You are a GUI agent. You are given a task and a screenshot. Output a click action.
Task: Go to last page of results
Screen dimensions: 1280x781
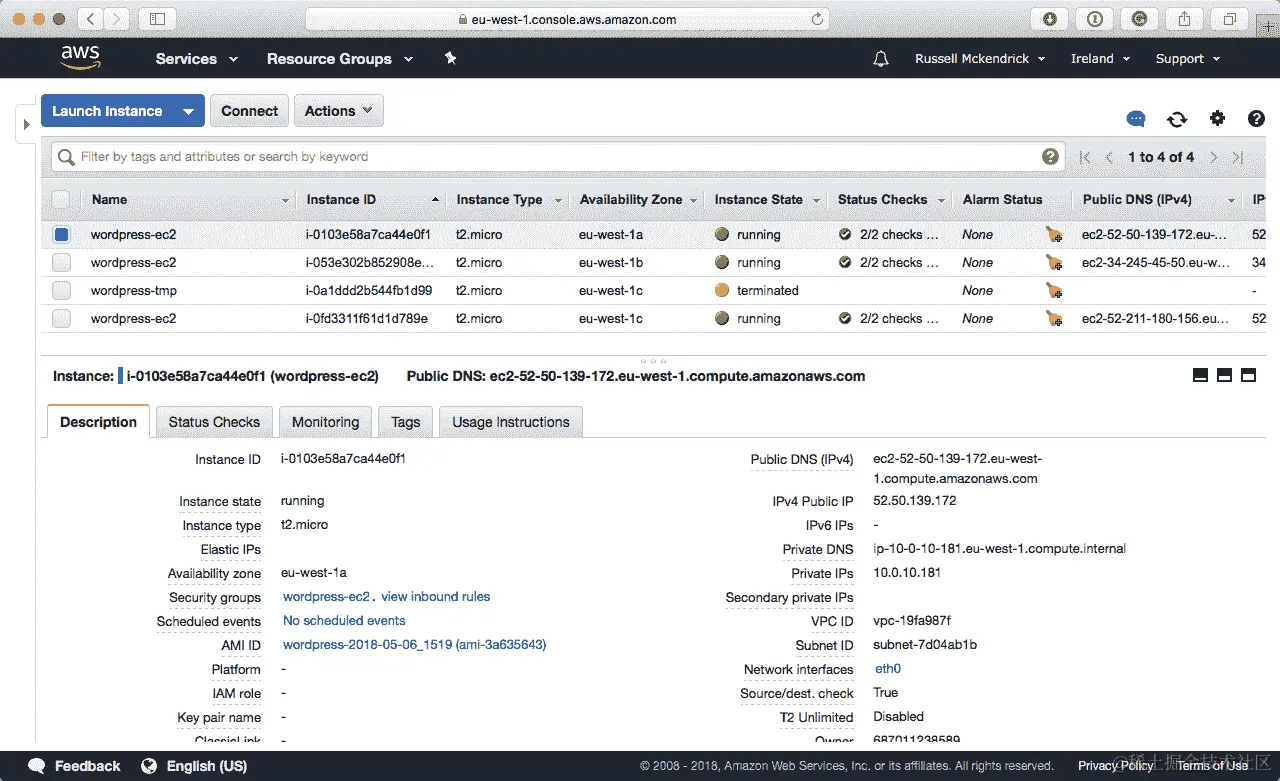point(1238,157)
